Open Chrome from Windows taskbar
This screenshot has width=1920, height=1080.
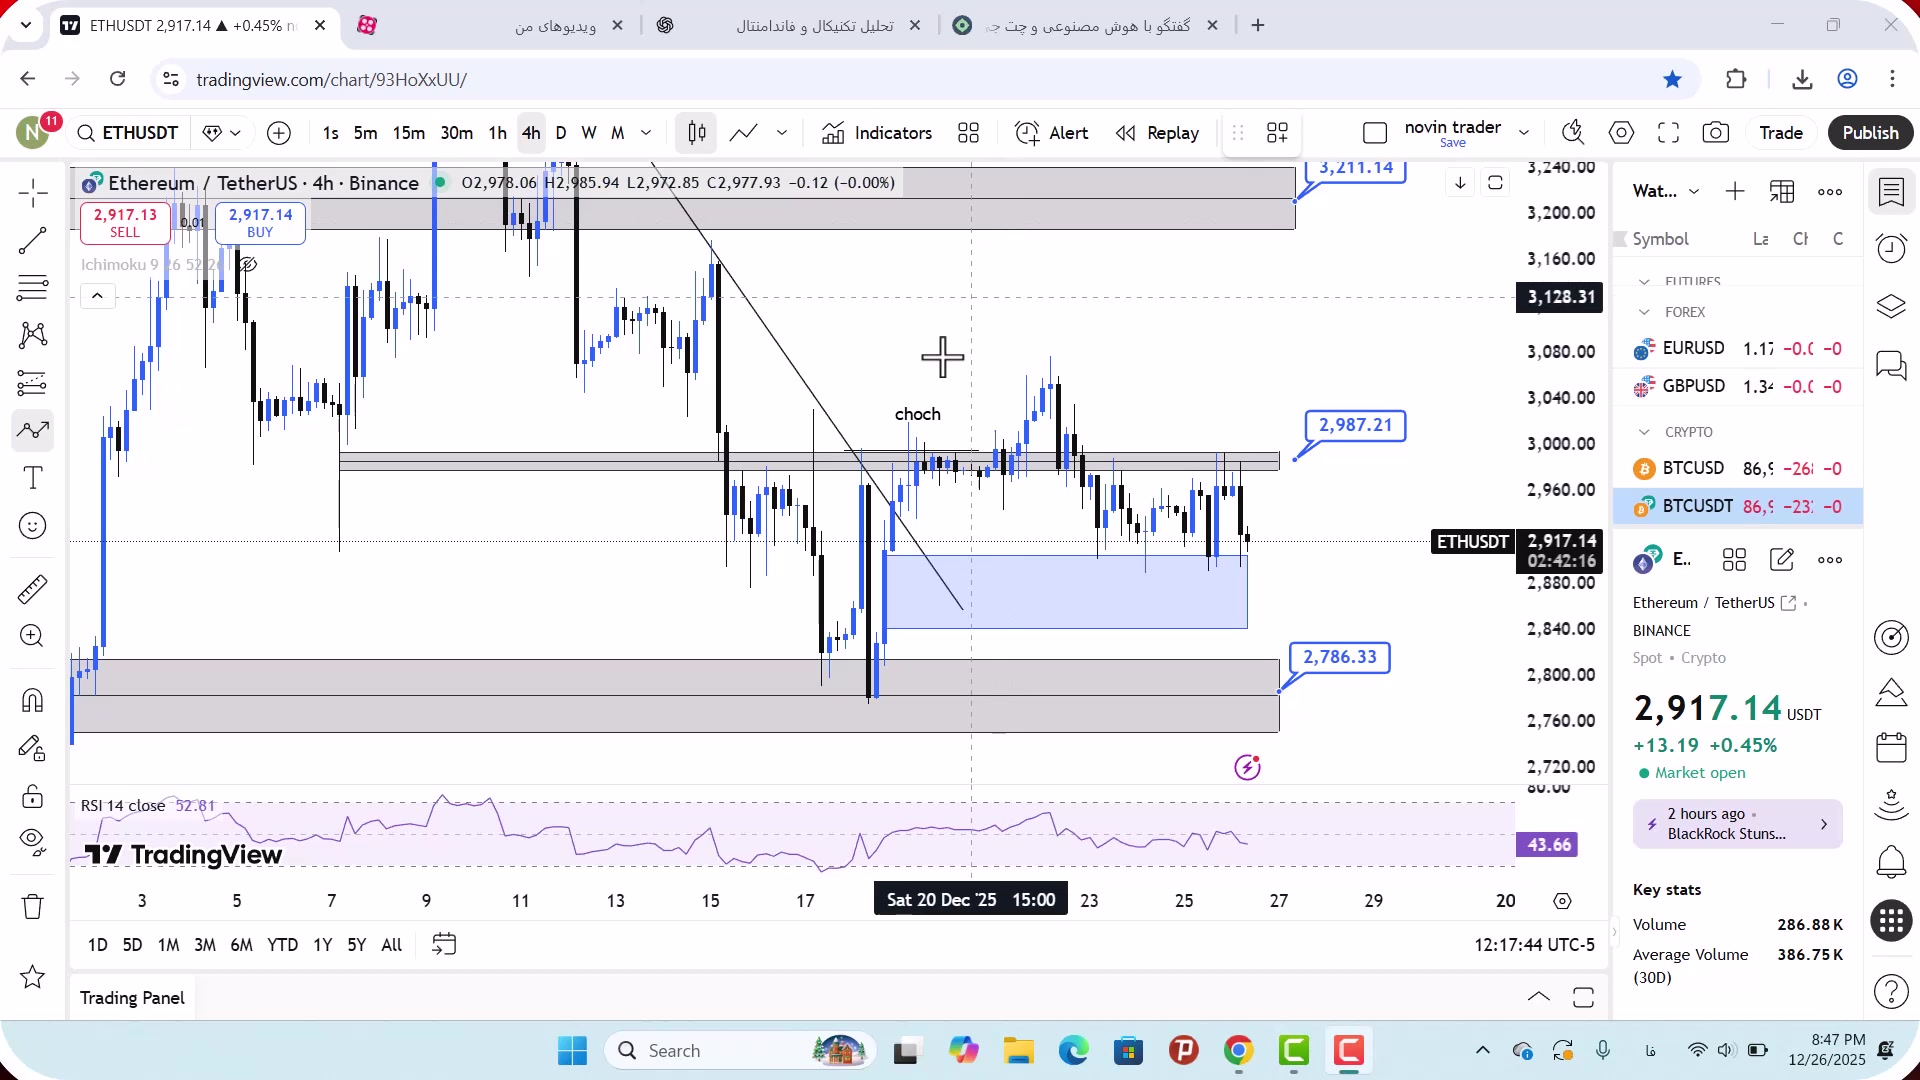click(x=1238, y=1051)
